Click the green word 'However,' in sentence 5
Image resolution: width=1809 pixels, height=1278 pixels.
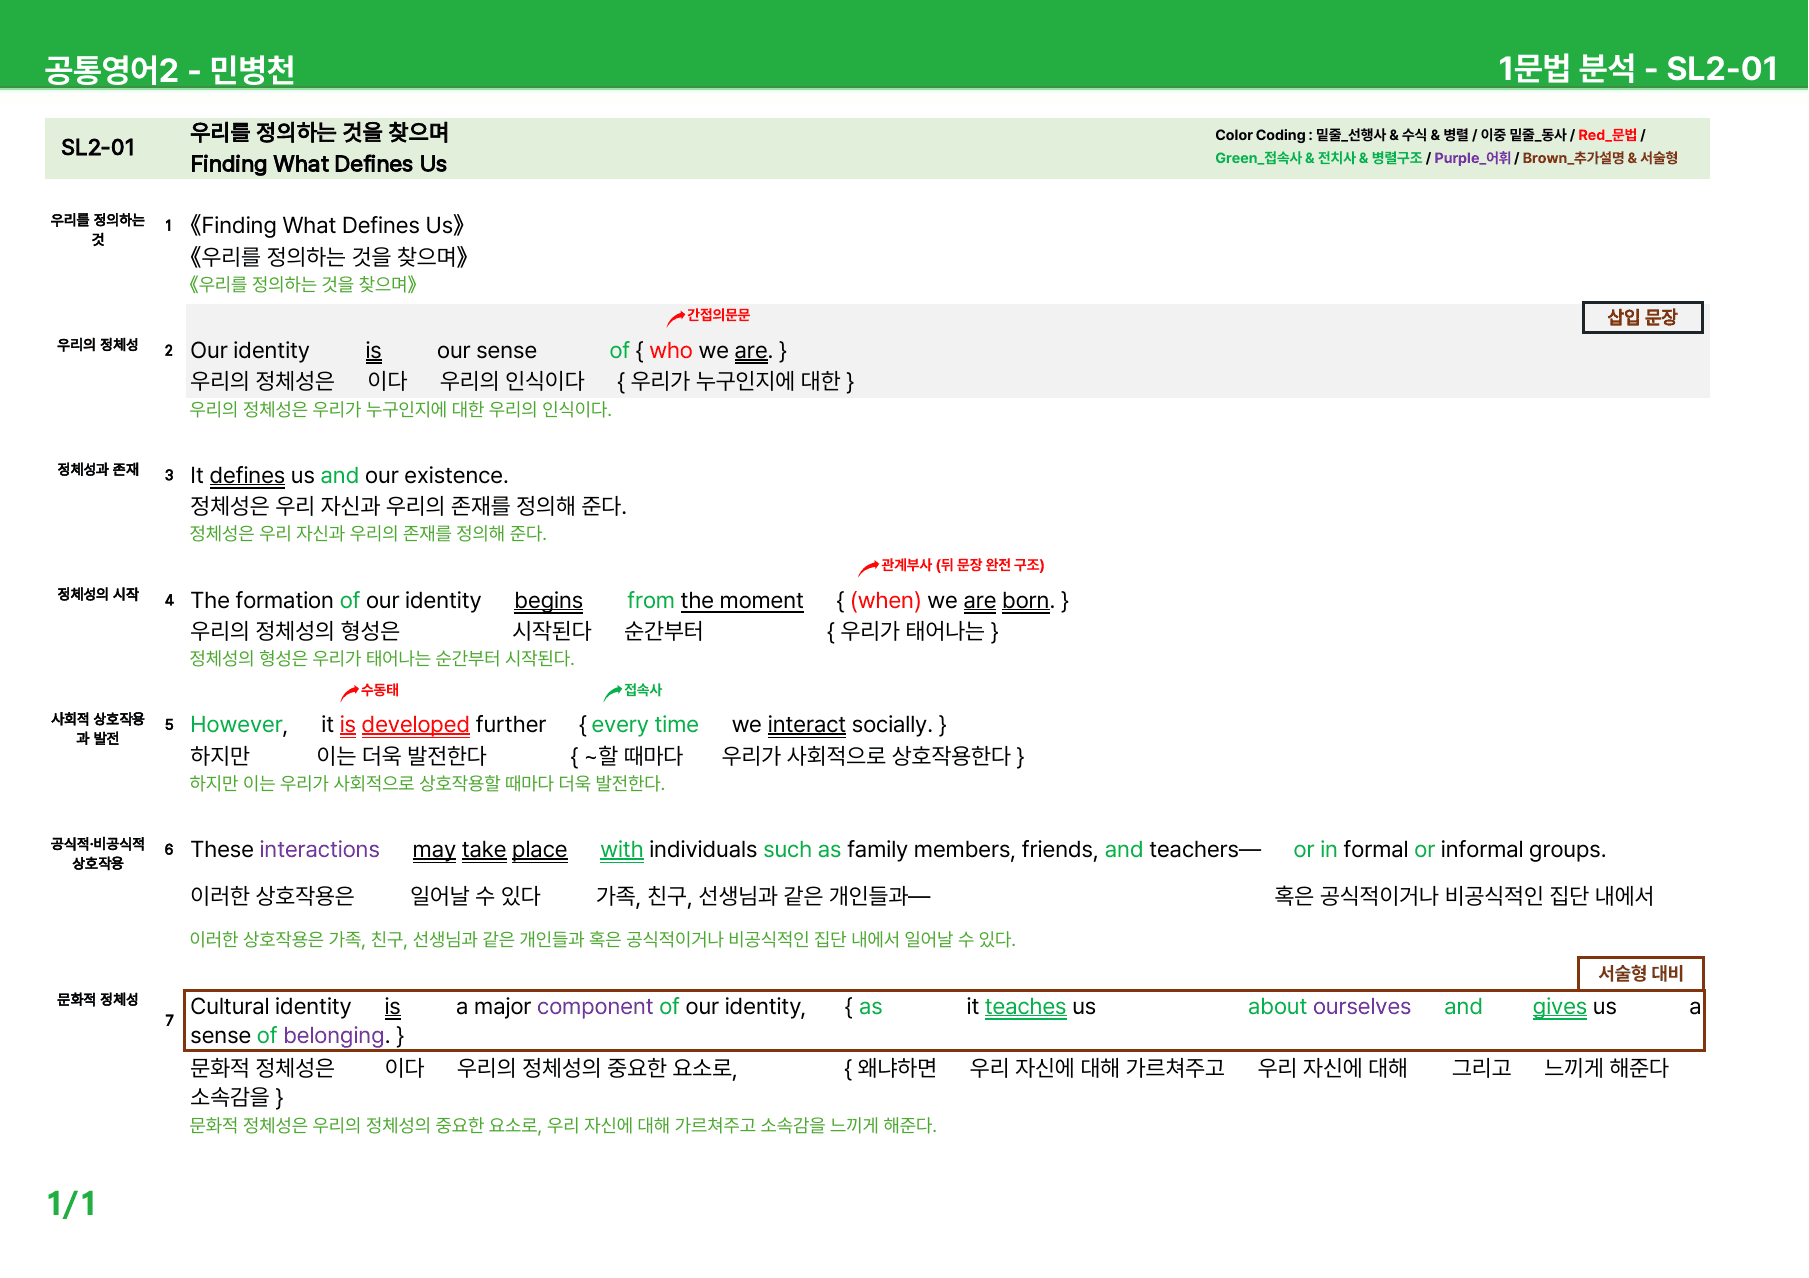(239, 725)
